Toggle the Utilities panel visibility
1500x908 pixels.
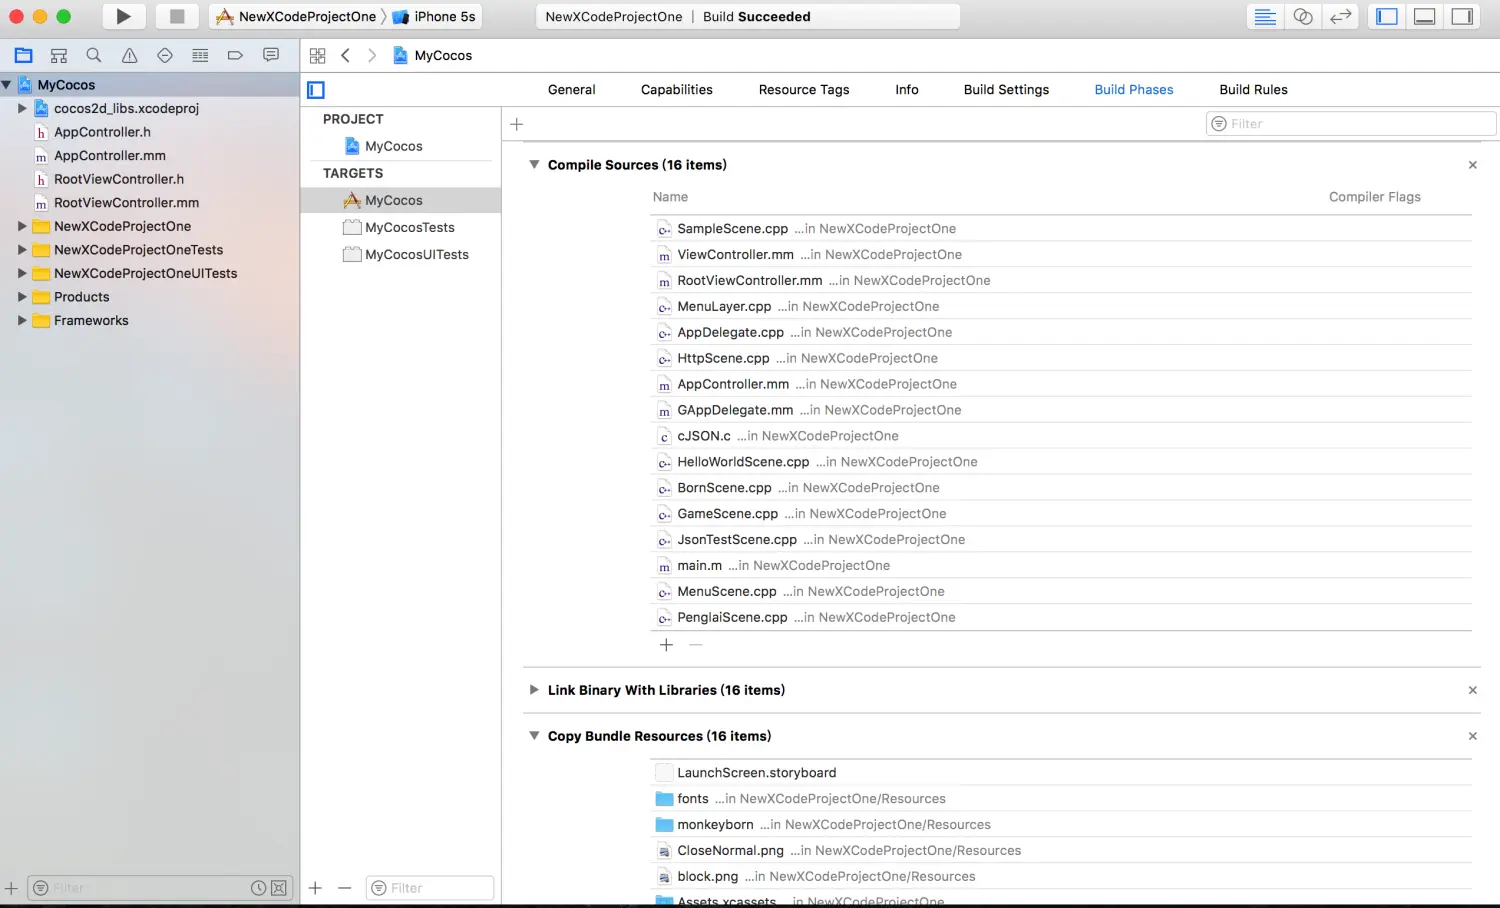[1463, 16]
